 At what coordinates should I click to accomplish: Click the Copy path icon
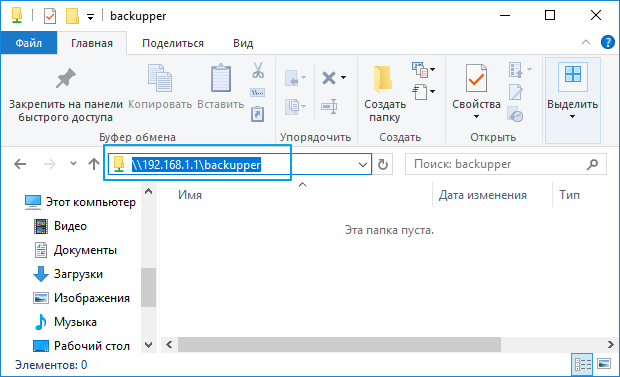coord(258,93)
